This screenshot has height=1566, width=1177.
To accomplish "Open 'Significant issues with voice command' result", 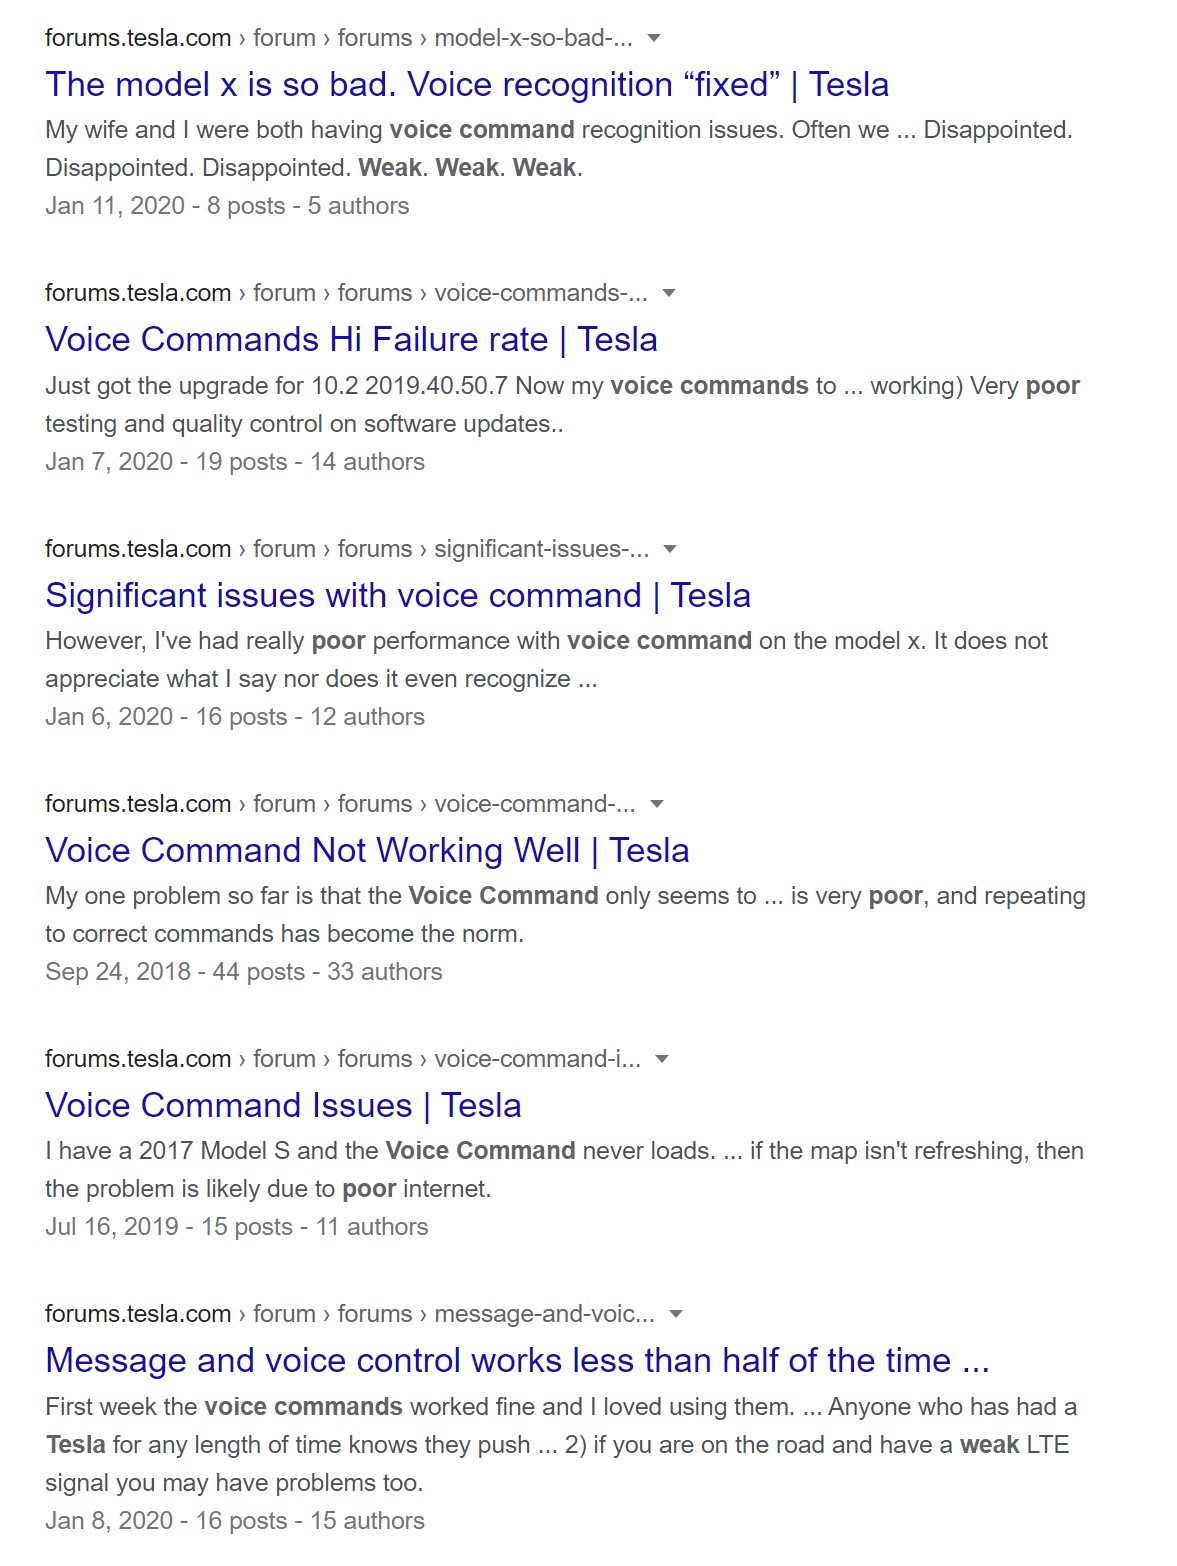I will point(397,596).
